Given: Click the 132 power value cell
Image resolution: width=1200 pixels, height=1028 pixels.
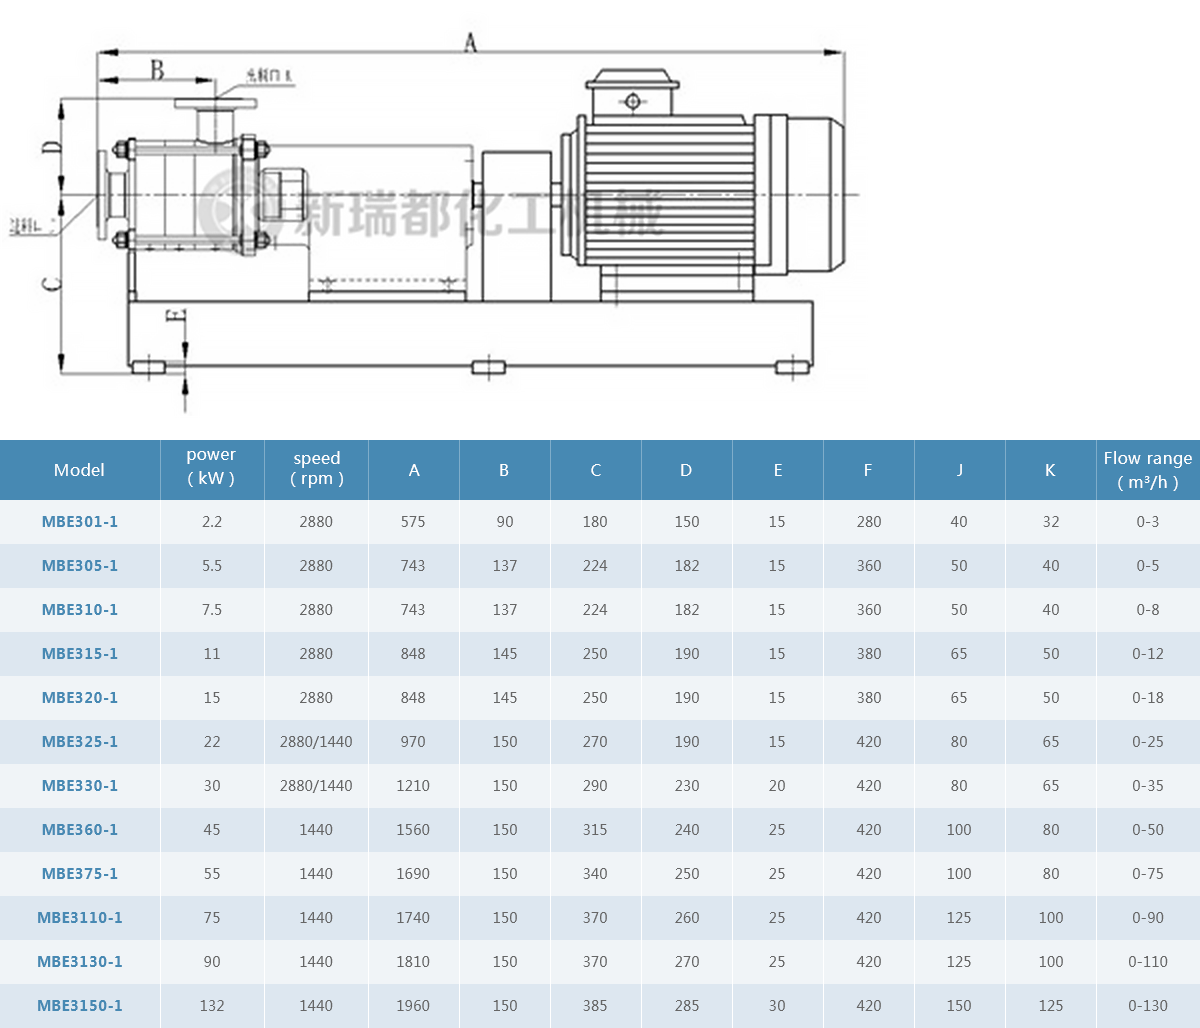Looking at the screenshot, I should tap(211, 1006).
